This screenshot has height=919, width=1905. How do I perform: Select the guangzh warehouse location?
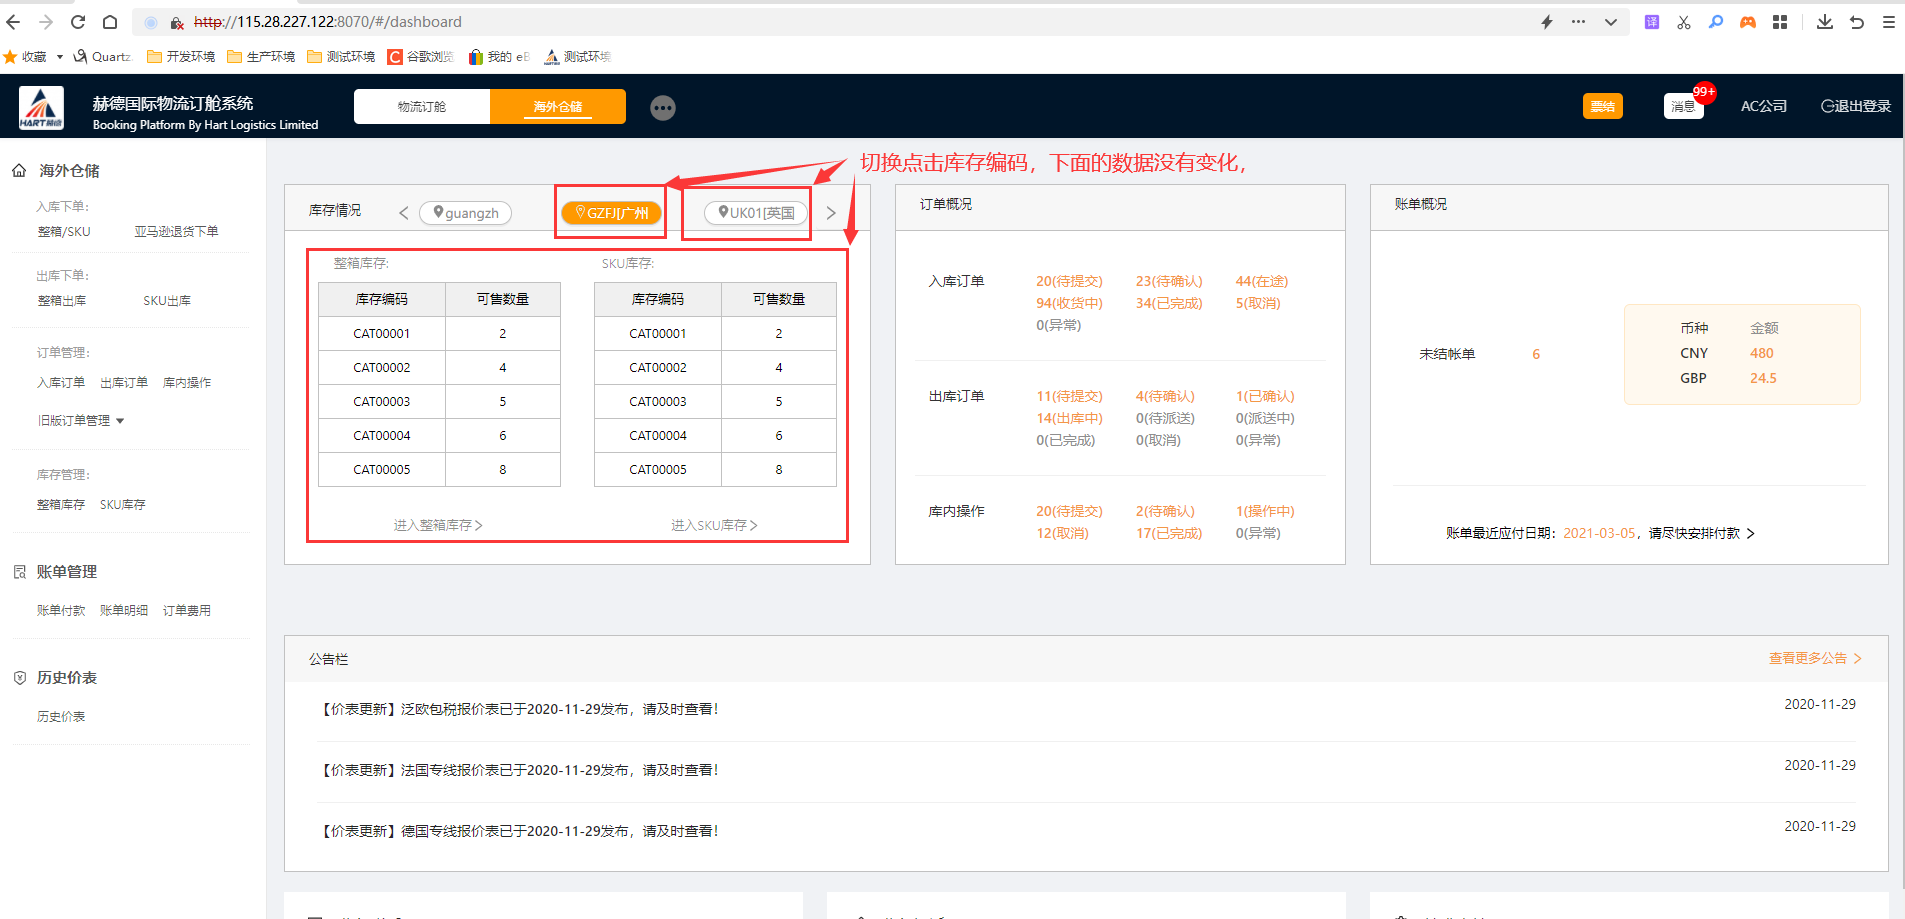click(466, 213)
